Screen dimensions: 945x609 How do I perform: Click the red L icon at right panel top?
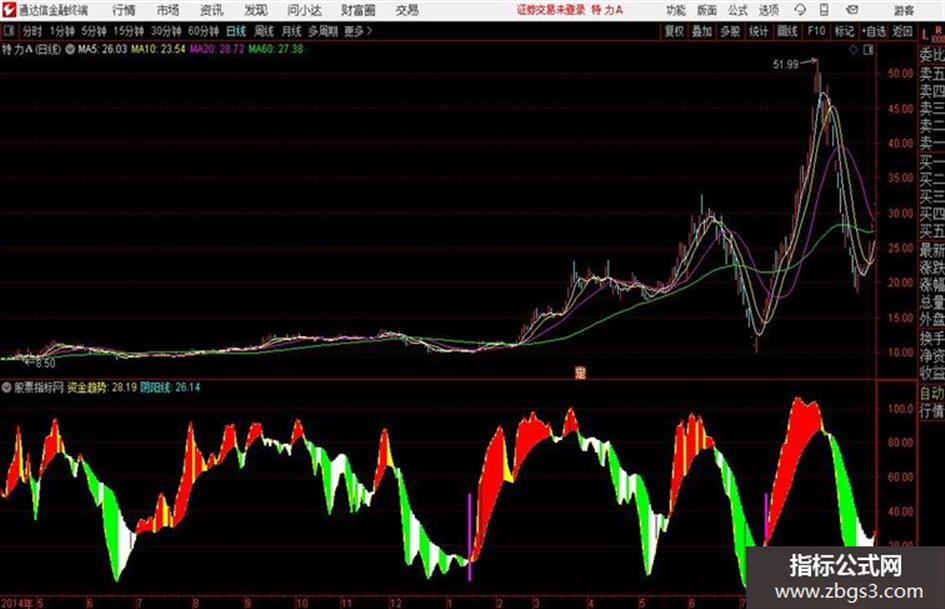926,34
